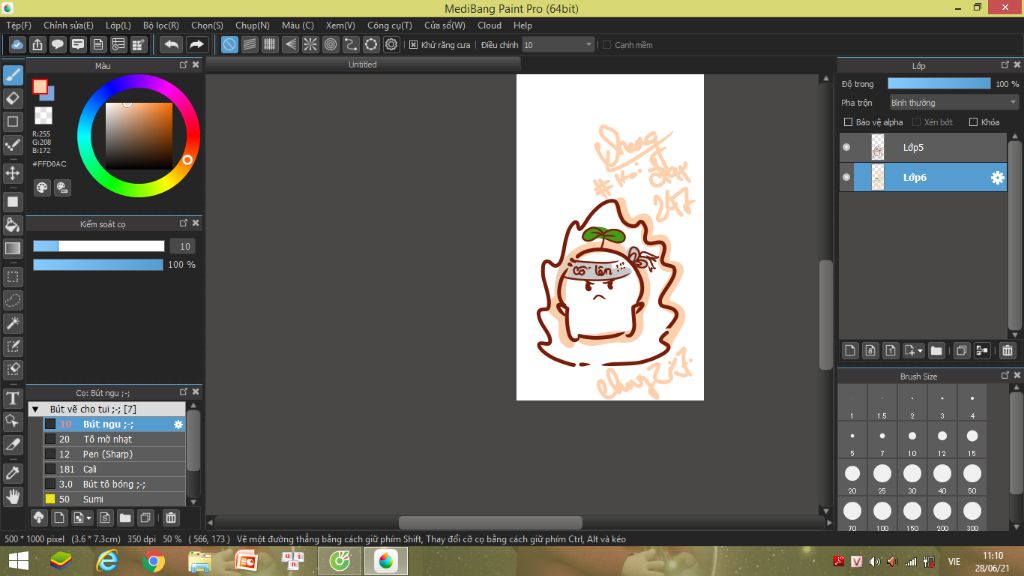Create a new layer folder
Screen dimensions: 1024x576
(936, 351)
